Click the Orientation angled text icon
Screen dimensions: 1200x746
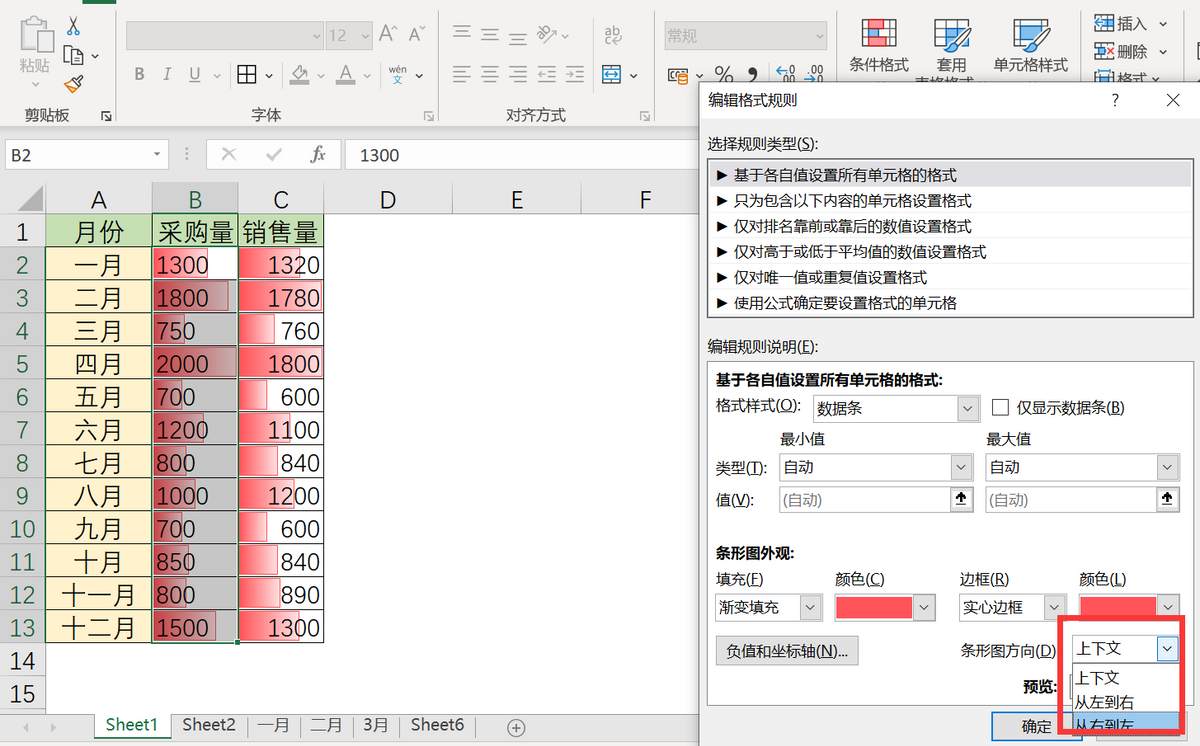pos(547,35)
